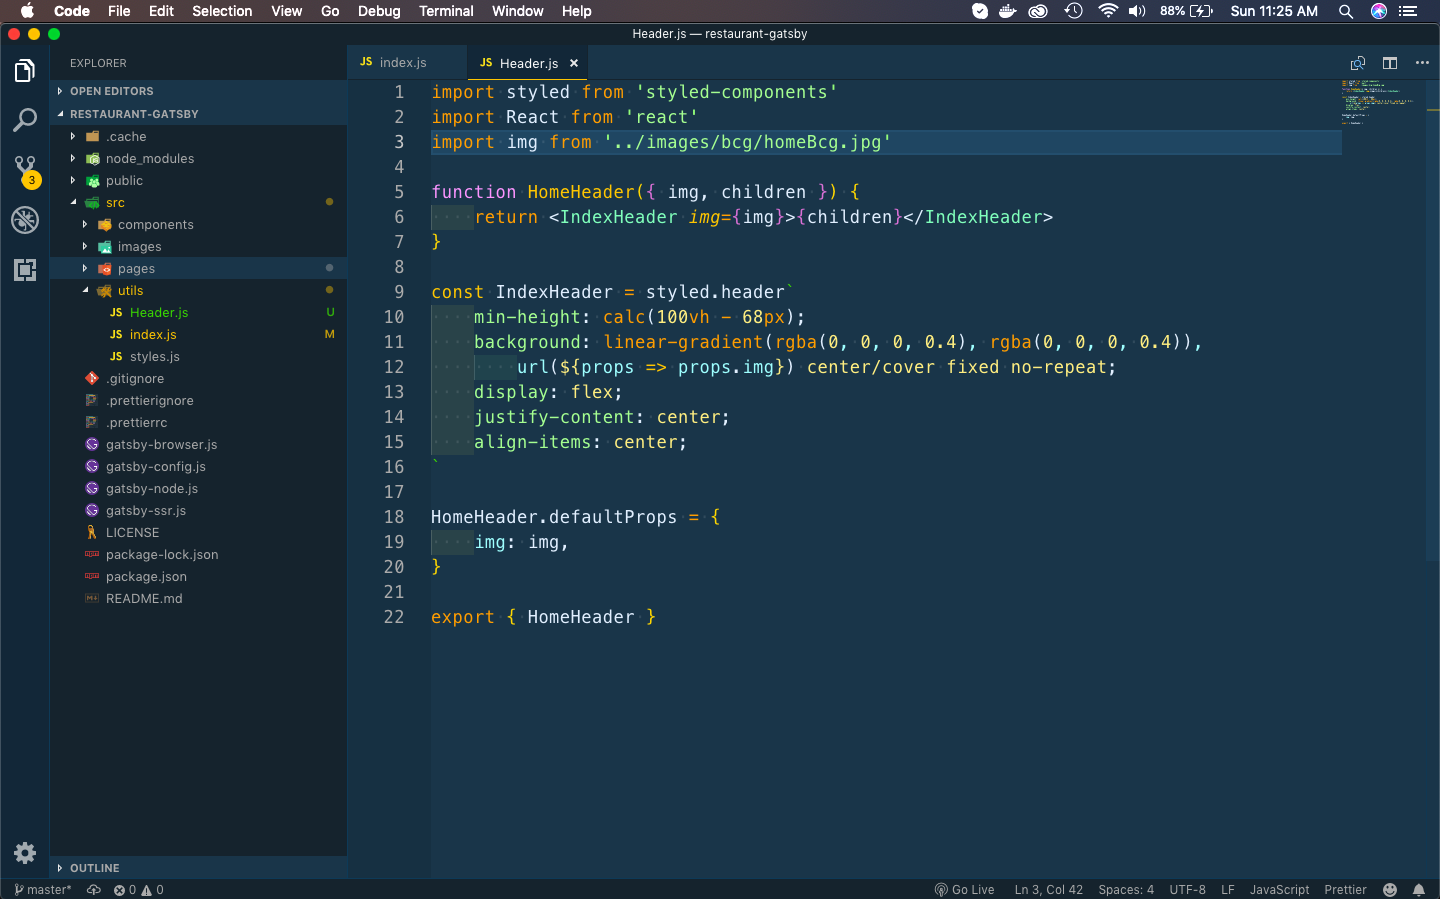Expand the OPEN EDITORS section
Image resolution: width=1440 pixels, height=899 pixels.
pyautogui.click(x=198, y=91)
